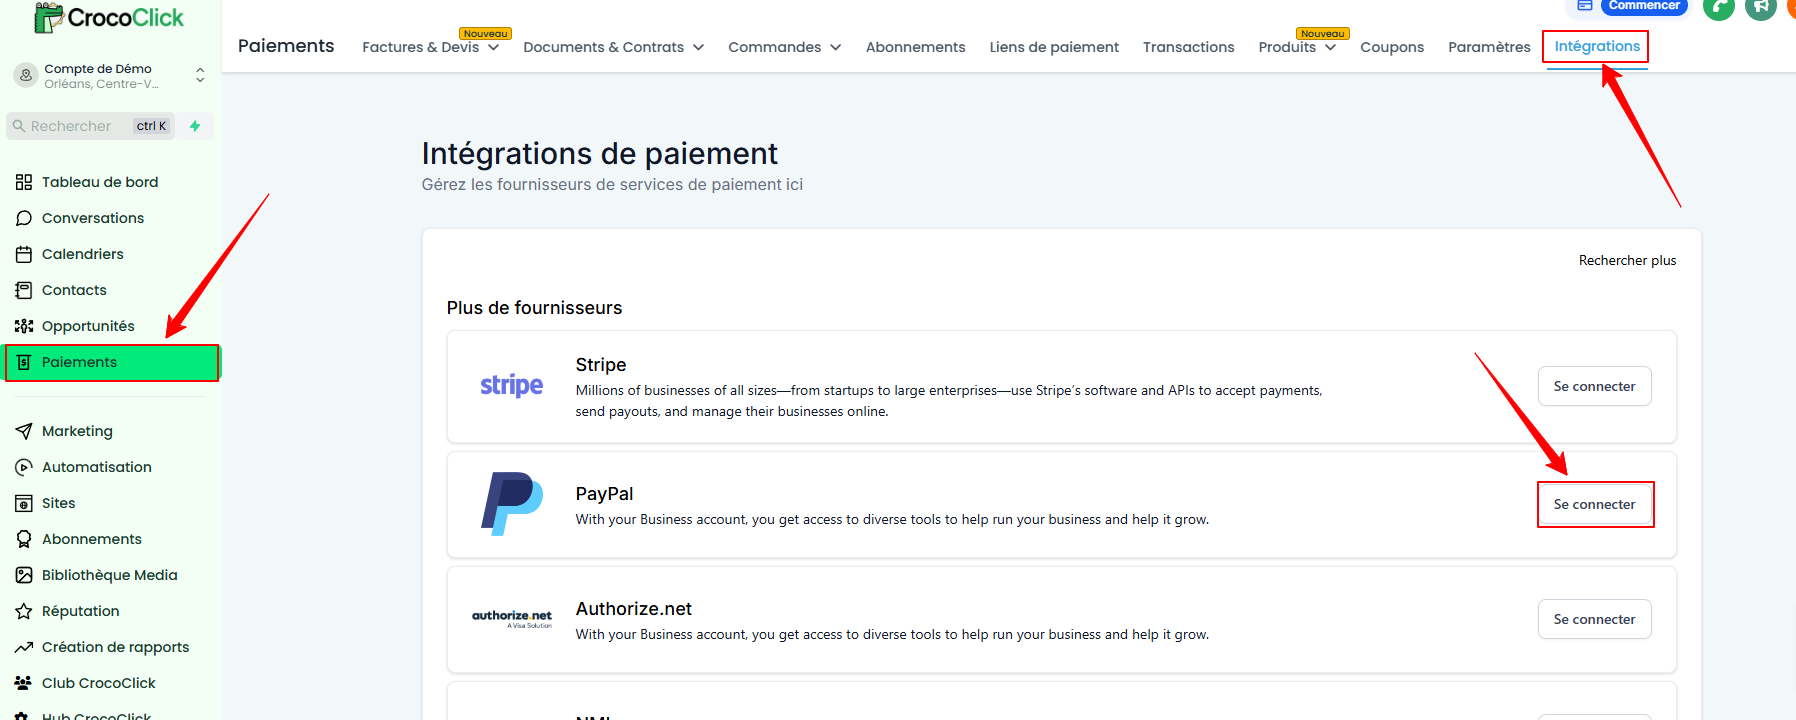Select the Coupons tab

point(1392,47)
